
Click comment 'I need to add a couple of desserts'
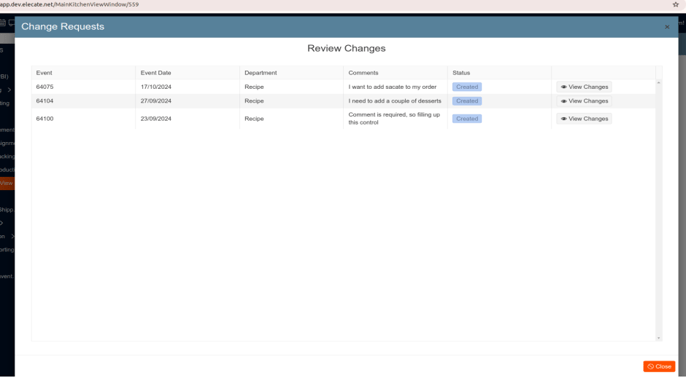pos(395,101)
